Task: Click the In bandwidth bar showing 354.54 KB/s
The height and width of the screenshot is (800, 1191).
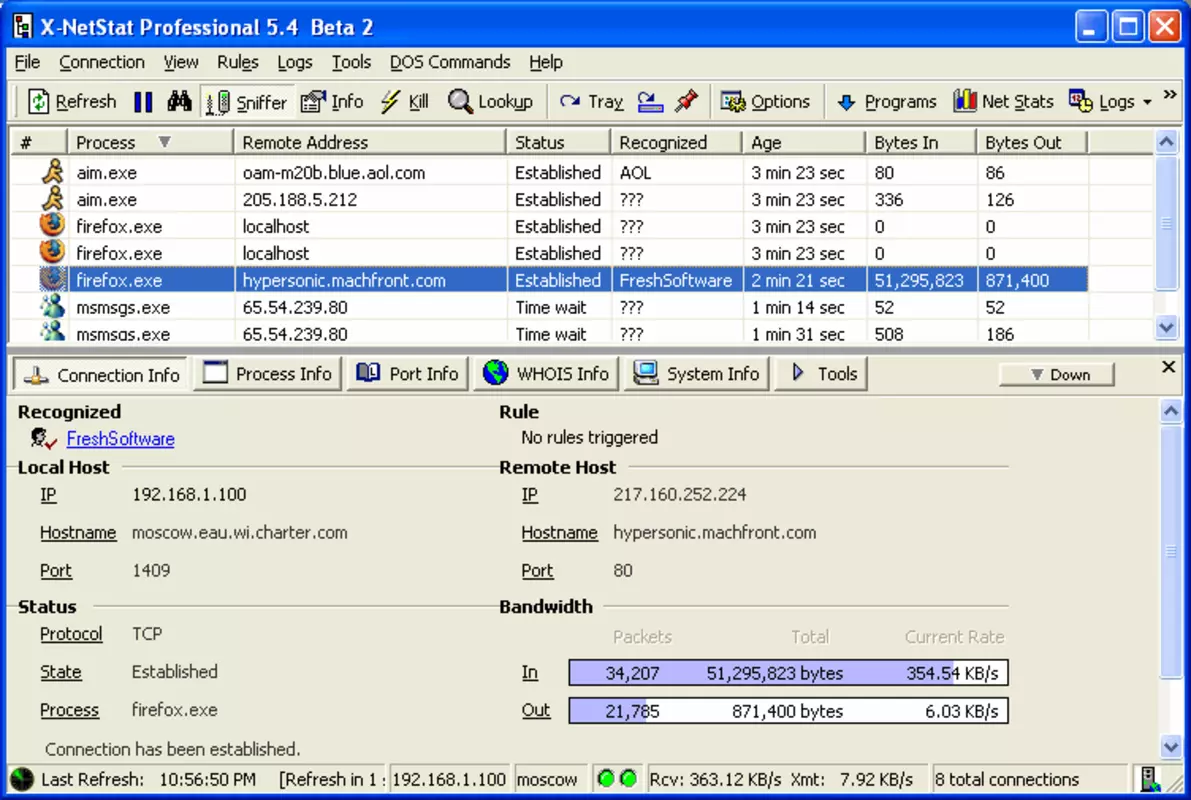Action: [788, 672]
